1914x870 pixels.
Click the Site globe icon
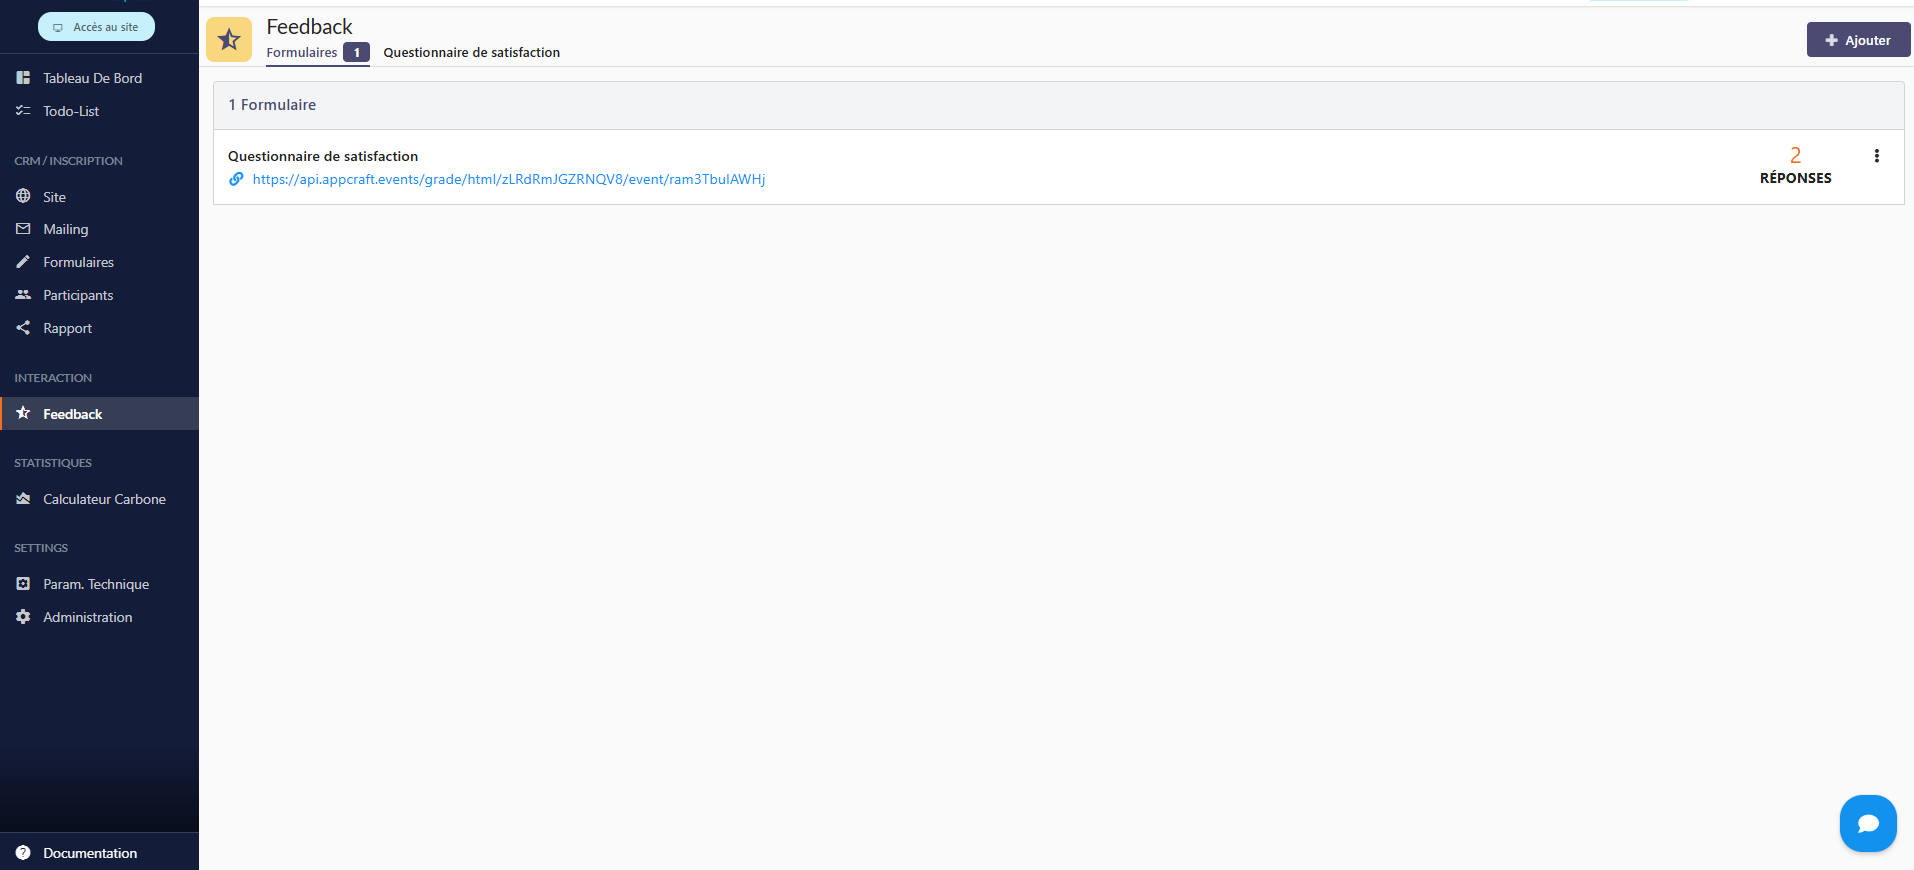click(23, 197)
